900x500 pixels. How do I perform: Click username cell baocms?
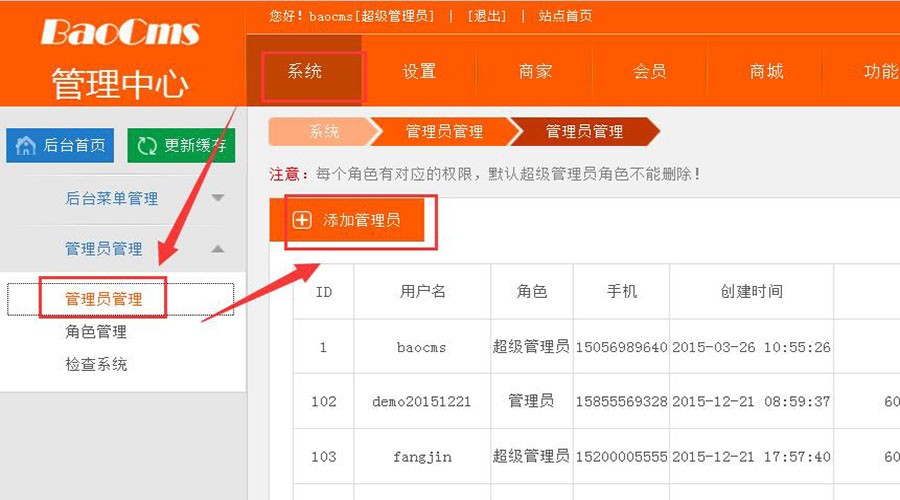point(421,347)
